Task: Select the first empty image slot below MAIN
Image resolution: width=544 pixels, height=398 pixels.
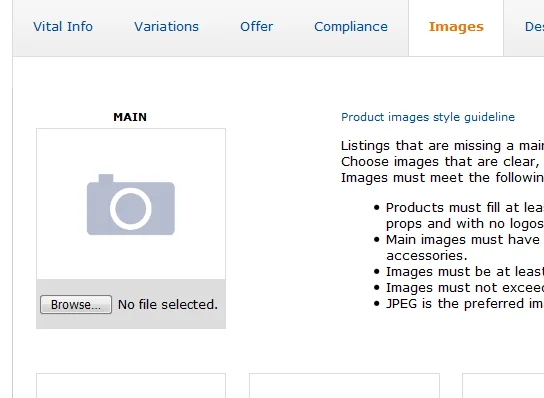Action: pos(131,386)
